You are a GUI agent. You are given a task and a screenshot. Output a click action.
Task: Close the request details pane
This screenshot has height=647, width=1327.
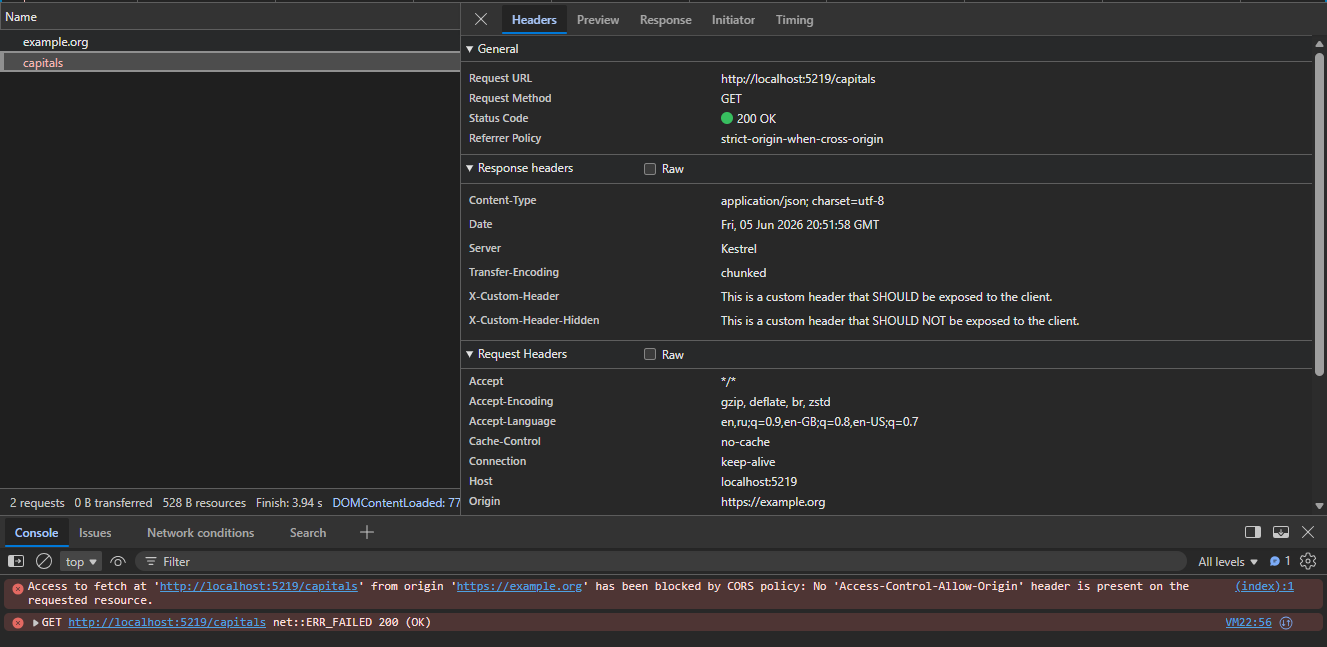tap(481, 19)
